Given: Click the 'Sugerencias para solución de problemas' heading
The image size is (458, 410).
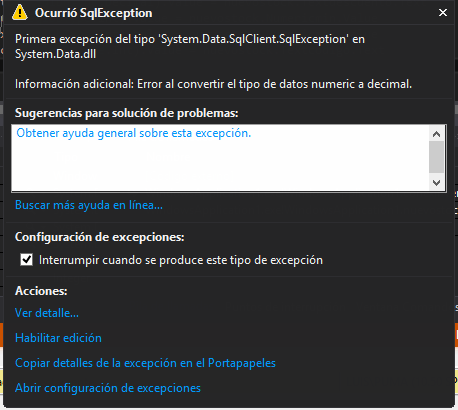Looking at the screenshot, I should 127,113.
